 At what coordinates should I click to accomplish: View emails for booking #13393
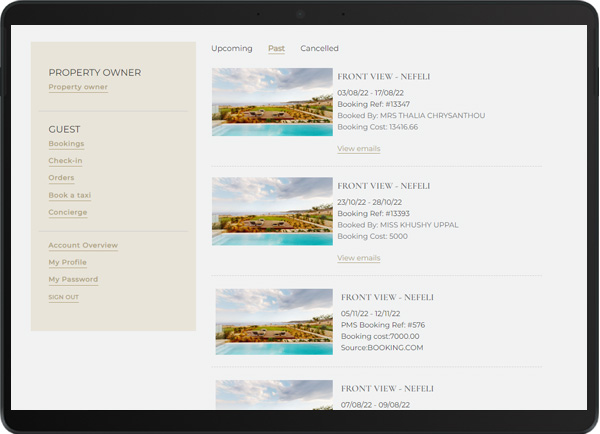(x=359, y=258)
